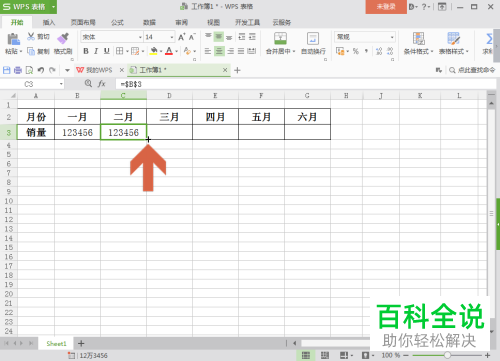This screenshot has width=500, height=361.
Task: Open the 页面布局 ribbon tab
Action: [x=83, y=22]
